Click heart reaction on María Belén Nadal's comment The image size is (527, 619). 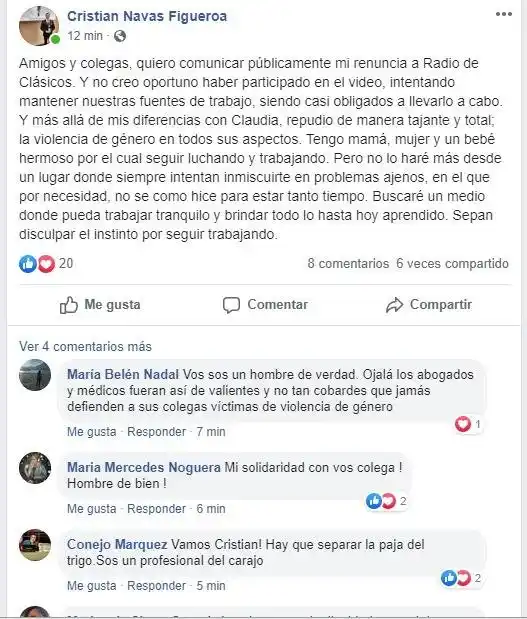463,424
